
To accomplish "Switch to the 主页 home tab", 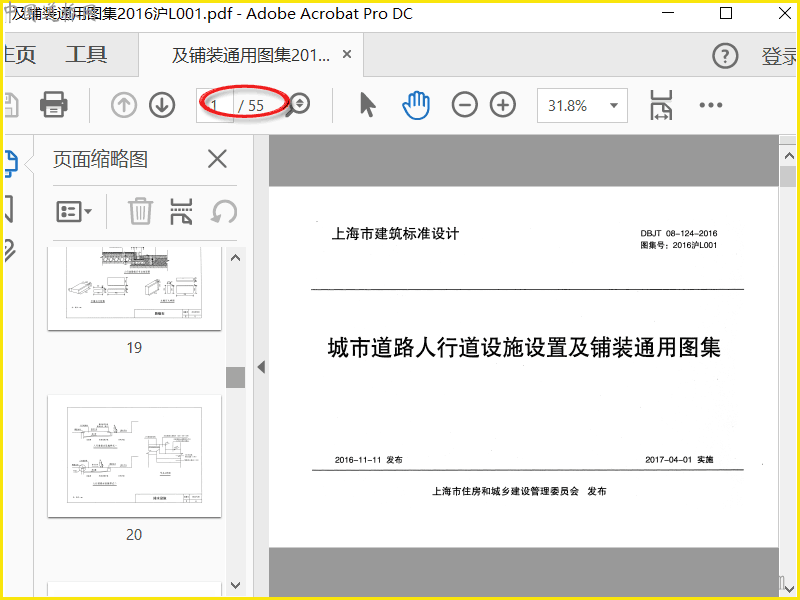I will click(19, 54).
